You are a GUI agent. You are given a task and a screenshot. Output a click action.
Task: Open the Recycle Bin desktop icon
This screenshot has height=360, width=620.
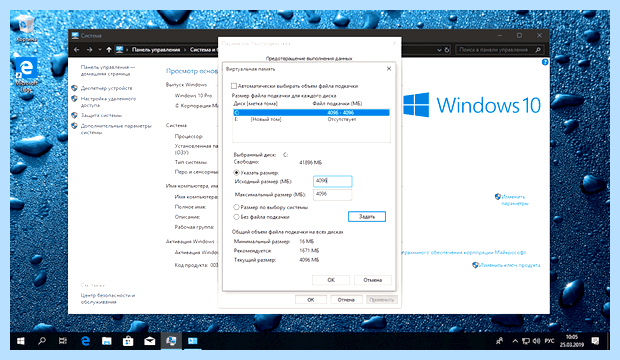click(26, 28)
